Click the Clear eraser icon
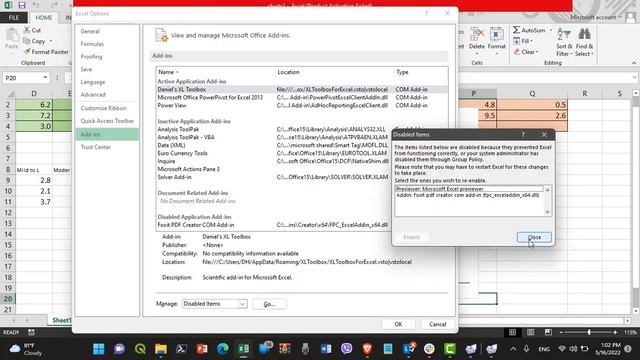640x360 pixels. tap(517, 52)
